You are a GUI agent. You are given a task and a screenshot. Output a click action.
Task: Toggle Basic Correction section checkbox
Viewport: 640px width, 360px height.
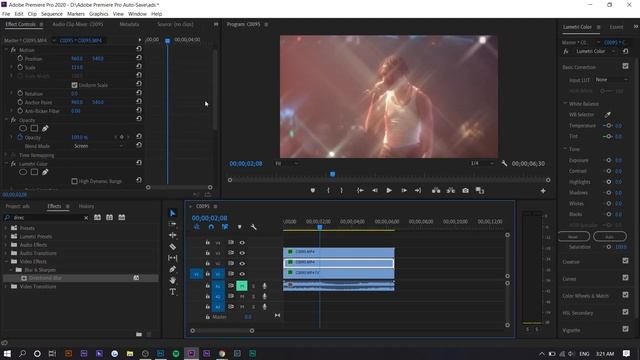625,66
